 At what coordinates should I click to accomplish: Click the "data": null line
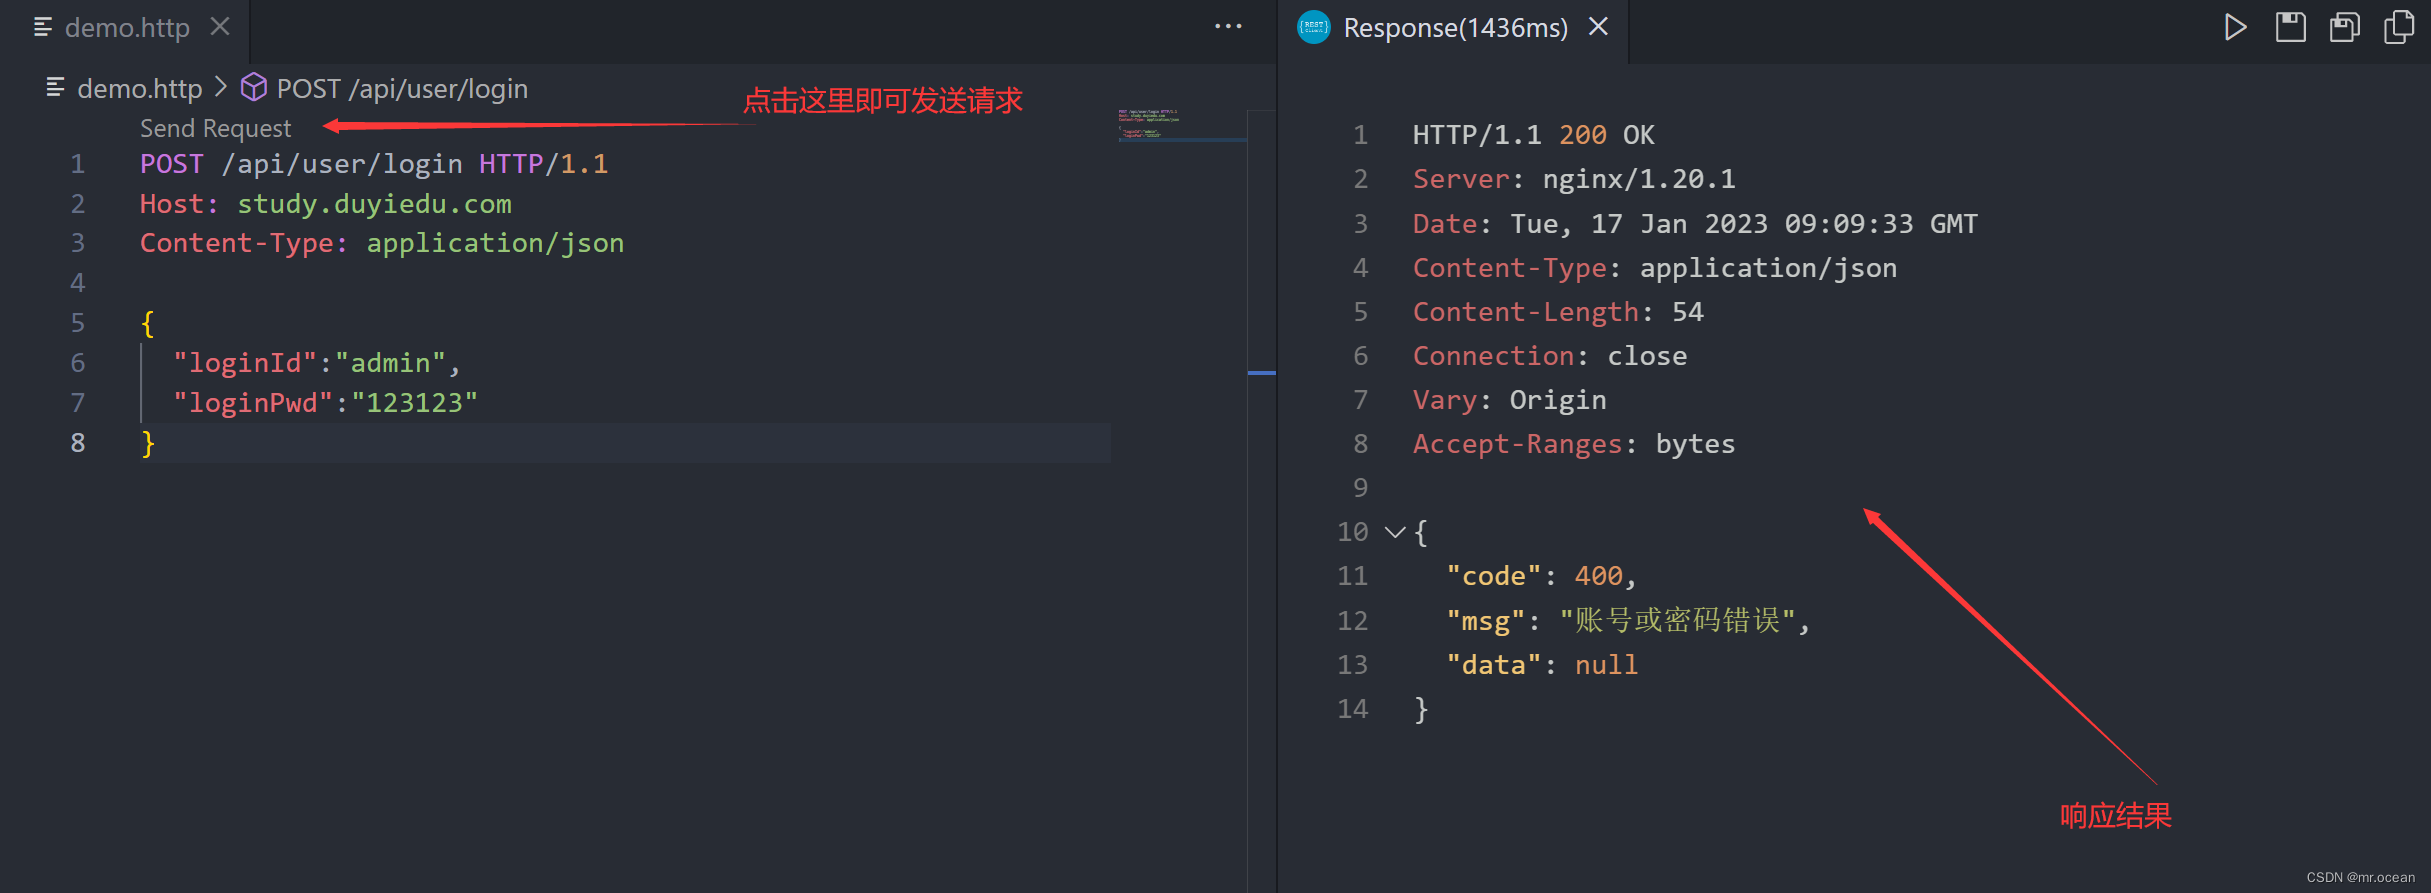click(1542, 665)
